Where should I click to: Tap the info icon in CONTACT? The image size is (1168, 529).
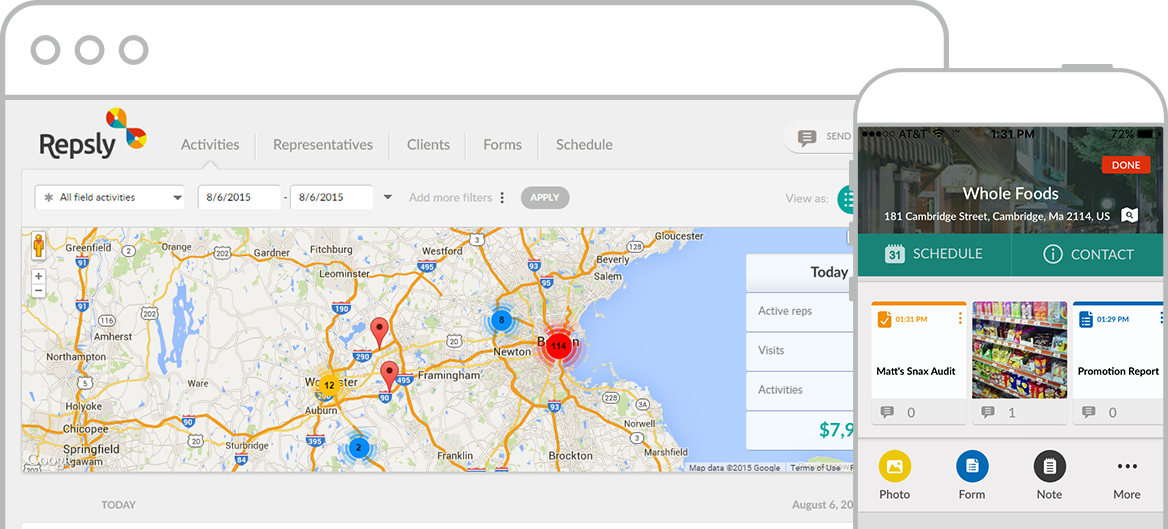(1053, 254)
